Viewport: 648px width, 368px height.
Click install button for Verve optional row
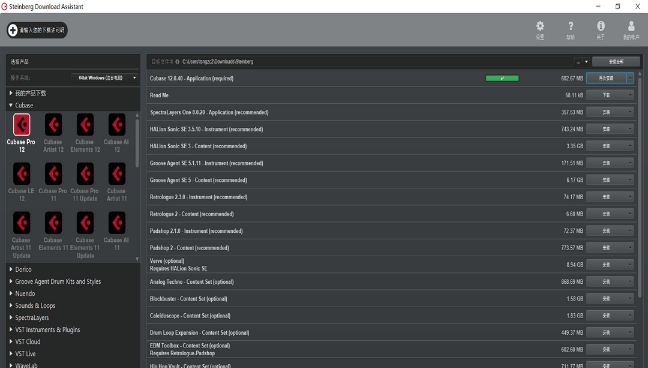pos(606,265)
